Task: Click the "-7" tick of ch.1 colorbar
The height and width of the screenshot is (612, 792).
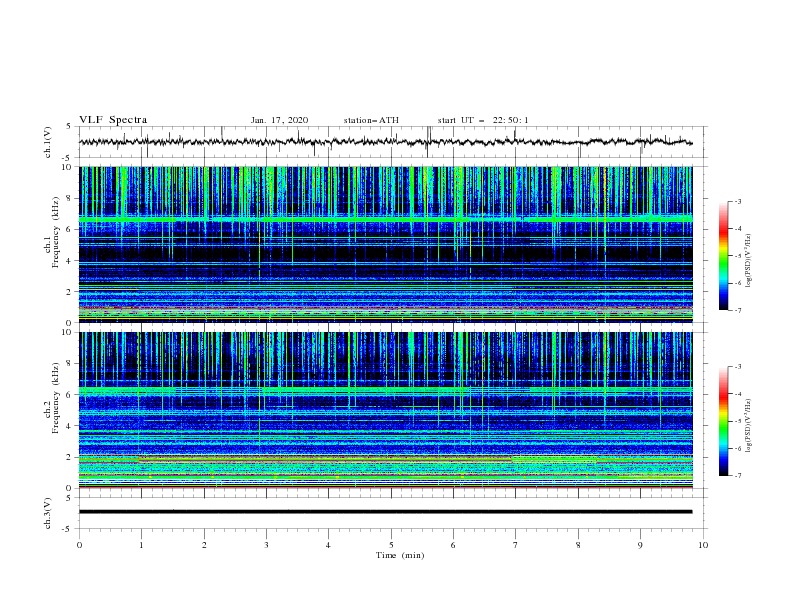Action: [x=737, y=310]
